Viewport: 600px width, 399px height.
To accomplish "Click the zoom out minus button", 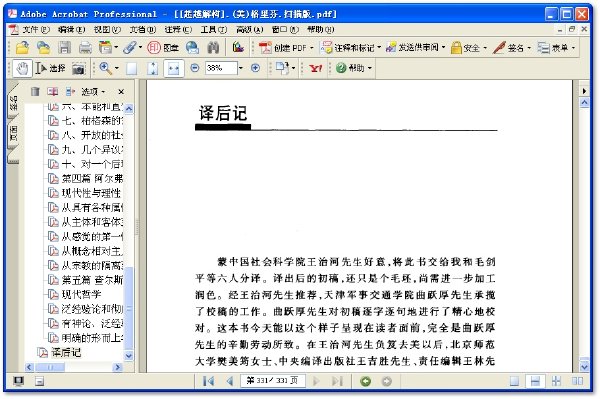I will (195, 68).
